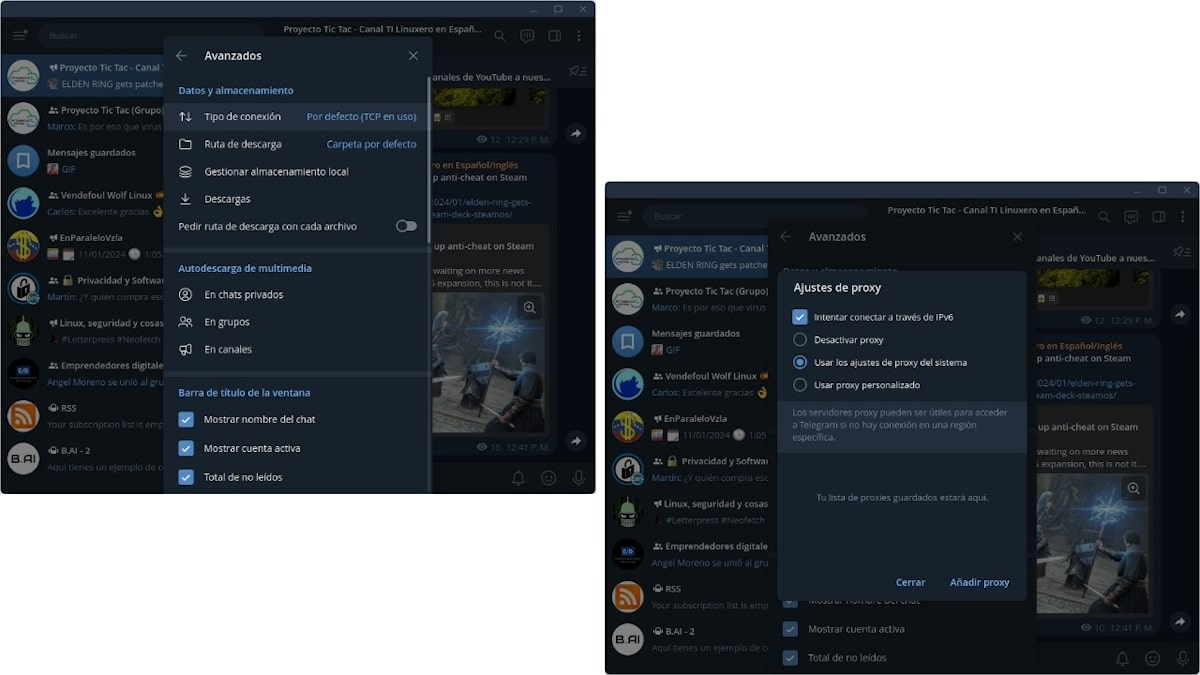Click search icon in right window header
Image resolution: width=1200 pixels, height=675 pixels.
click(1103, 217)
